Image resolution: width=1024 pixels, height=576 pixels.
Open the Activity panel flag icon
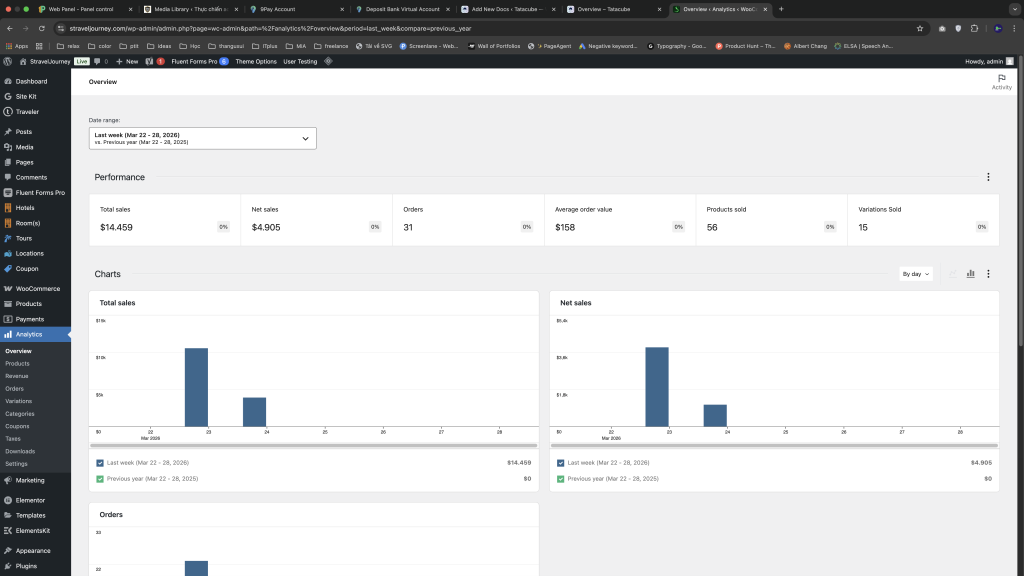click(x=1001, y=81)
